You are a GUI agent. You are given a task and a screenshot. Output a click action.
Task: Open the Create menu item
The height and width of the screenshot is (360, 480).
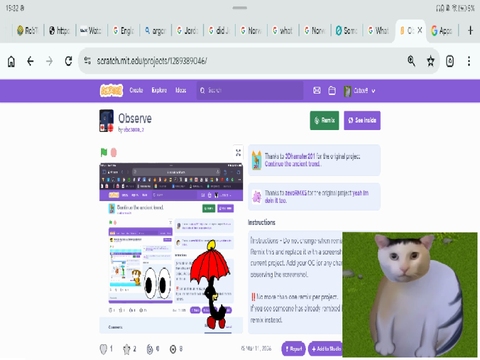point(136,90)
